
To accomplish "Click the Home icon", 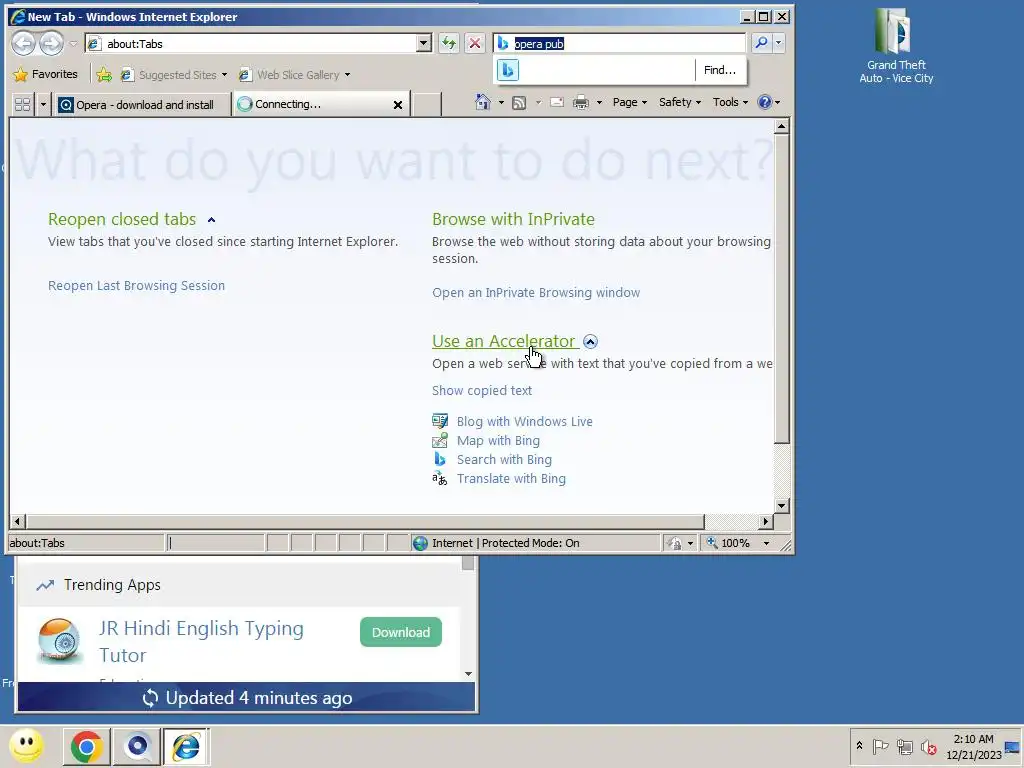I will 483,102.
